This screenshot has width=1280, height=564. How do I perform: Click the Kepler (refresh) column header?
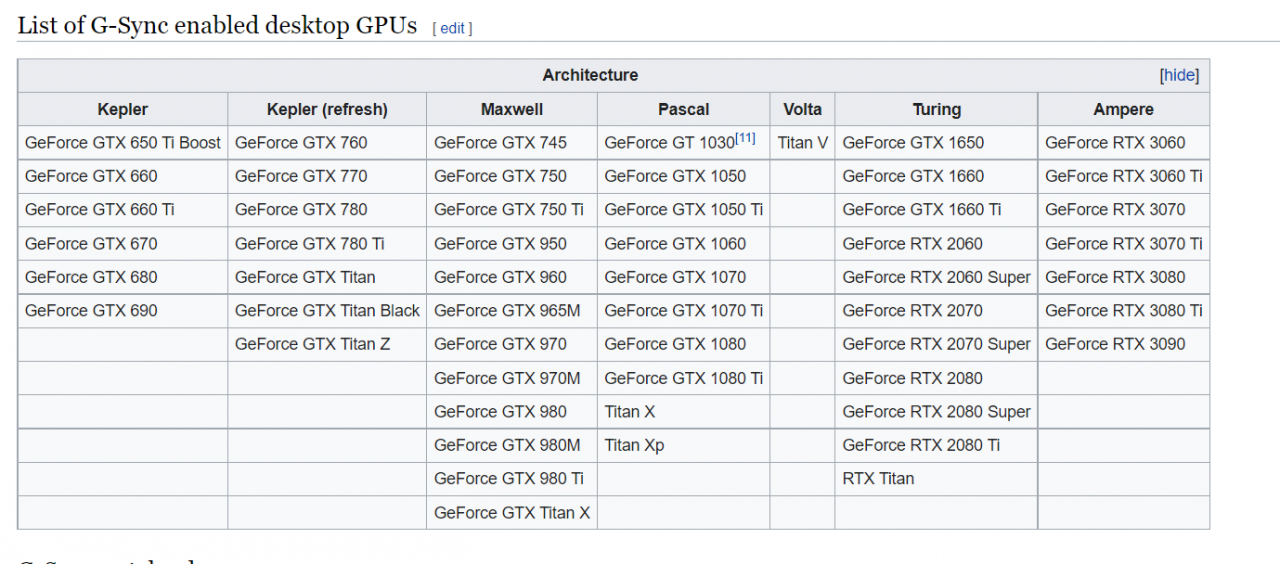tap(327, 109)
